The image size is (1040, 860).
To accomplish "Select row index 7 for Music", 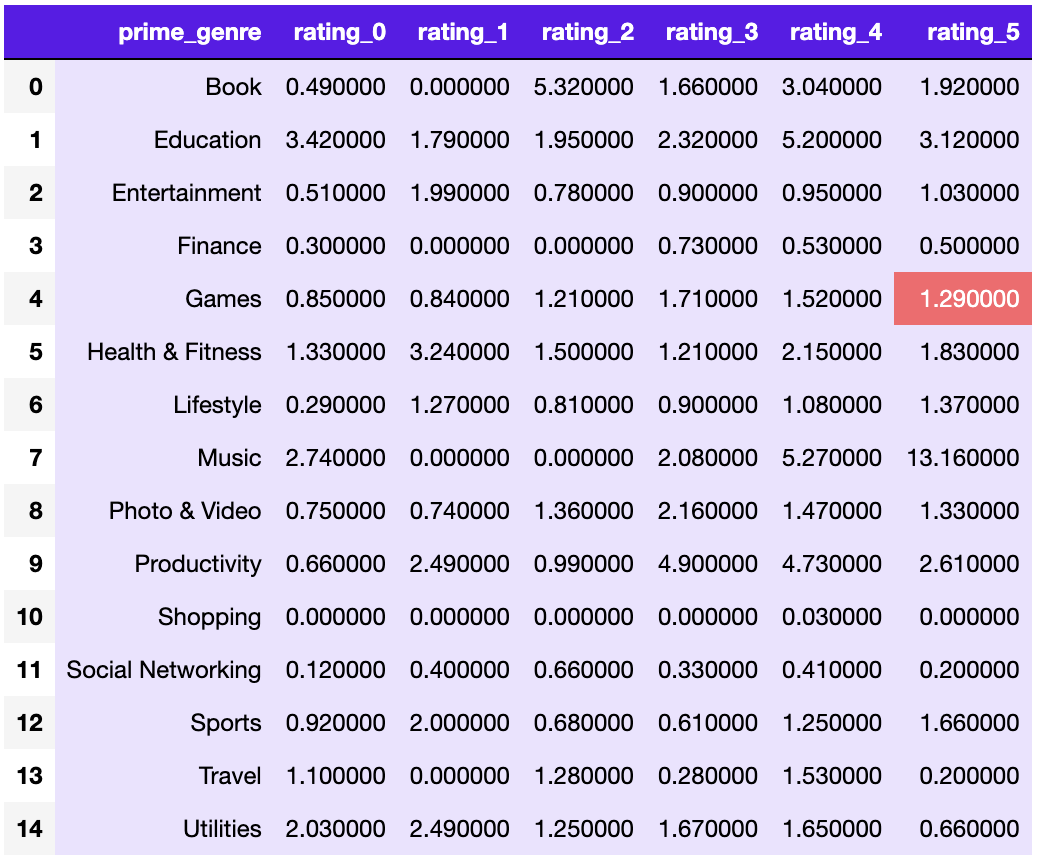I will 36,458.
